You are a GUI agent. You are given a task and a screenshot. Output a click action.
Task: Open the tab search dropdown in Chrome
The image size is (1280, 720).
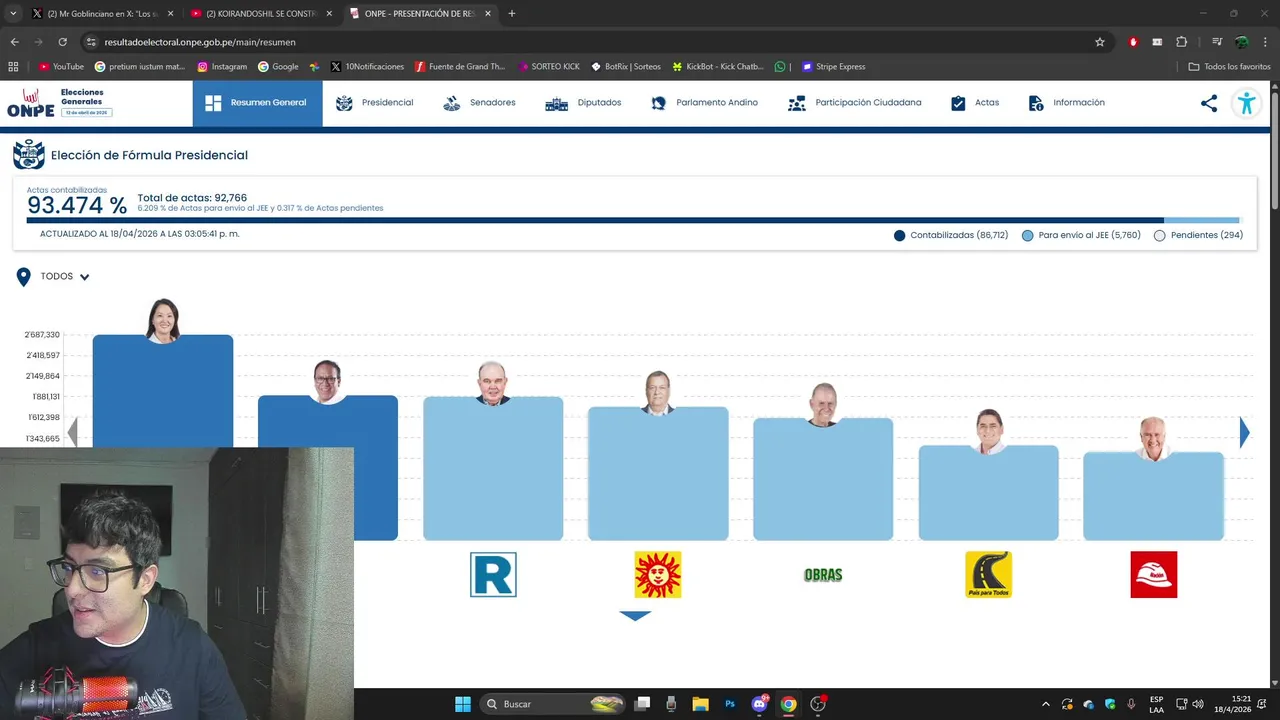(13, 14)
